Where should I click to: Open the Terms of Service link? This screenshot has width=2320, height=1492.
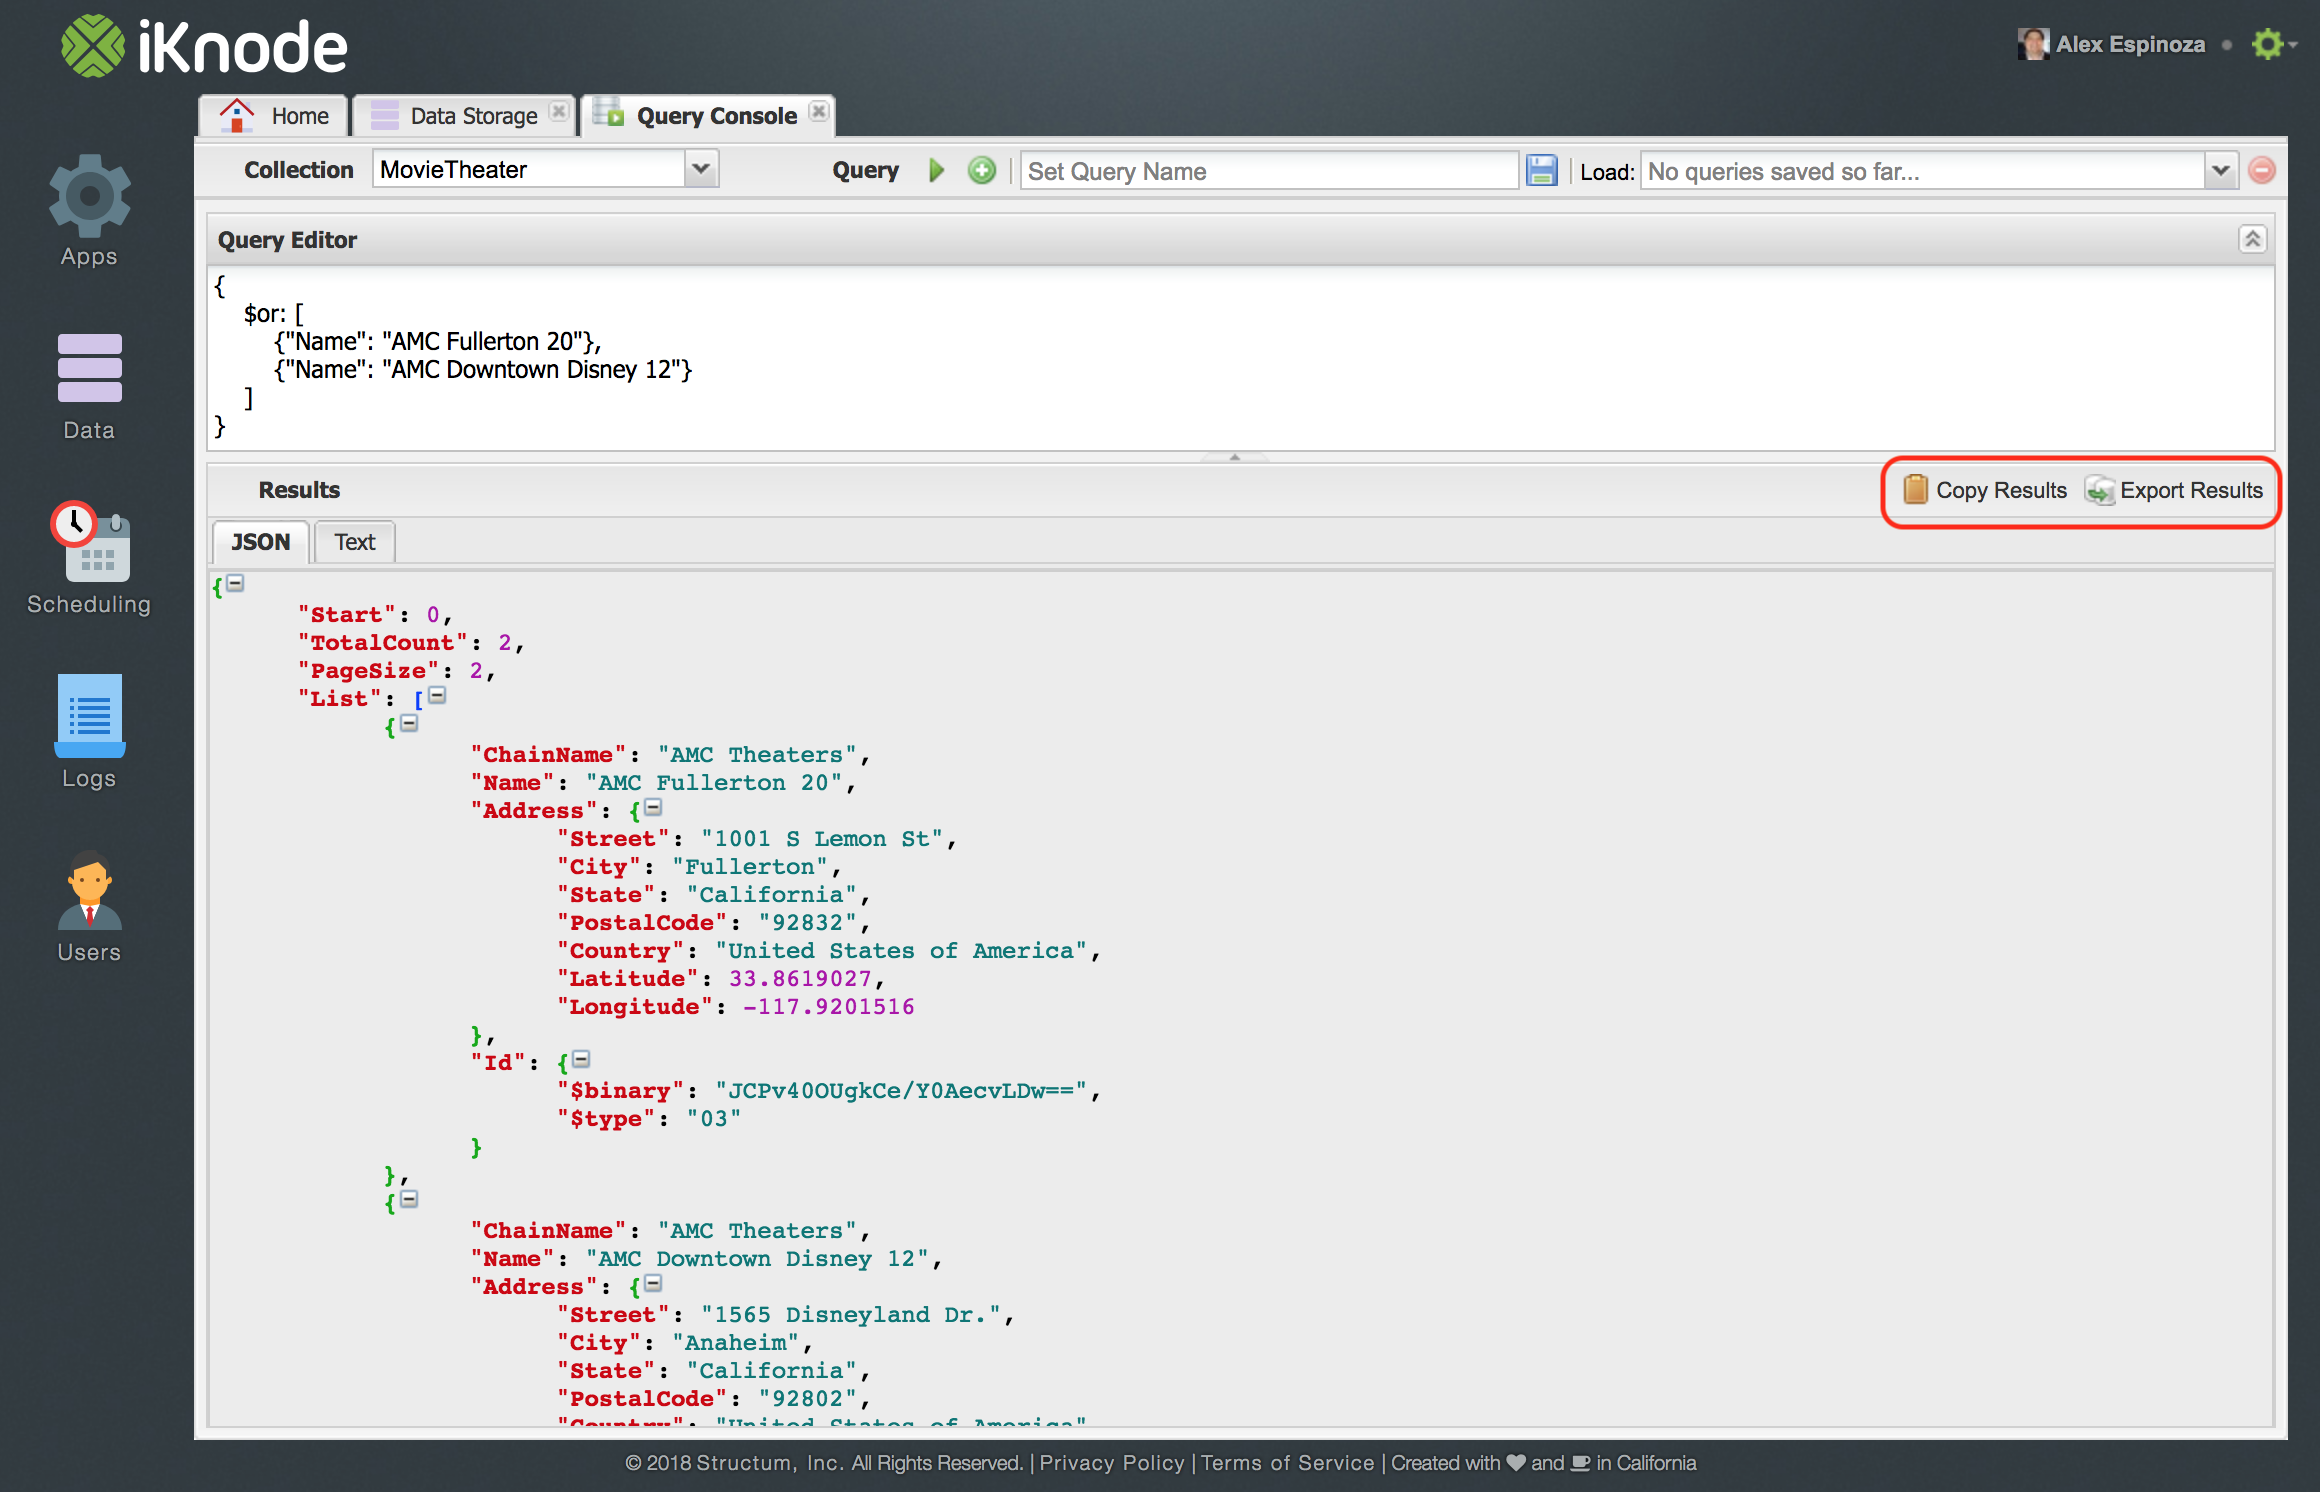pyautogui.click(x=1287, y=1462)
